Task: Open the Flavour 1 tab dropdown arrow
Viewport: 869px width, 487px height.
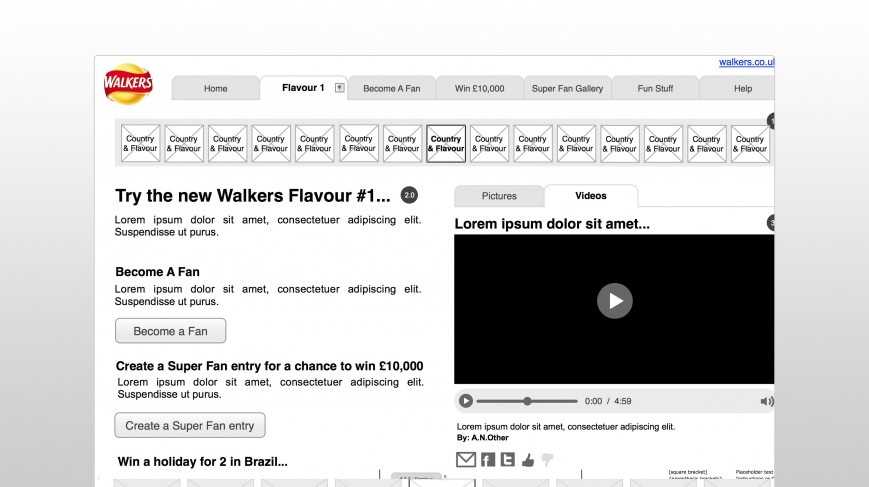Action: click(x=340, y=88)
